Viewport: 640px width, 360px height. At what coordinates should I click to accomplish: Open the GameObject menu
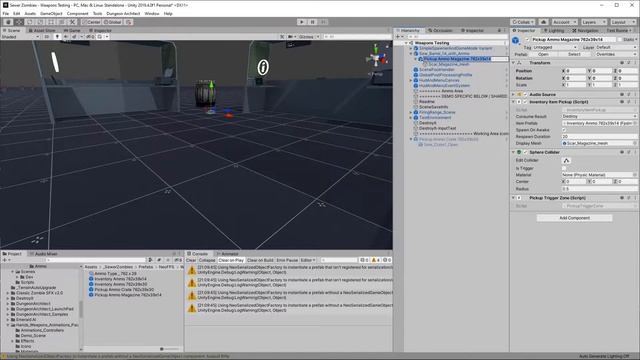click(51, 13)
